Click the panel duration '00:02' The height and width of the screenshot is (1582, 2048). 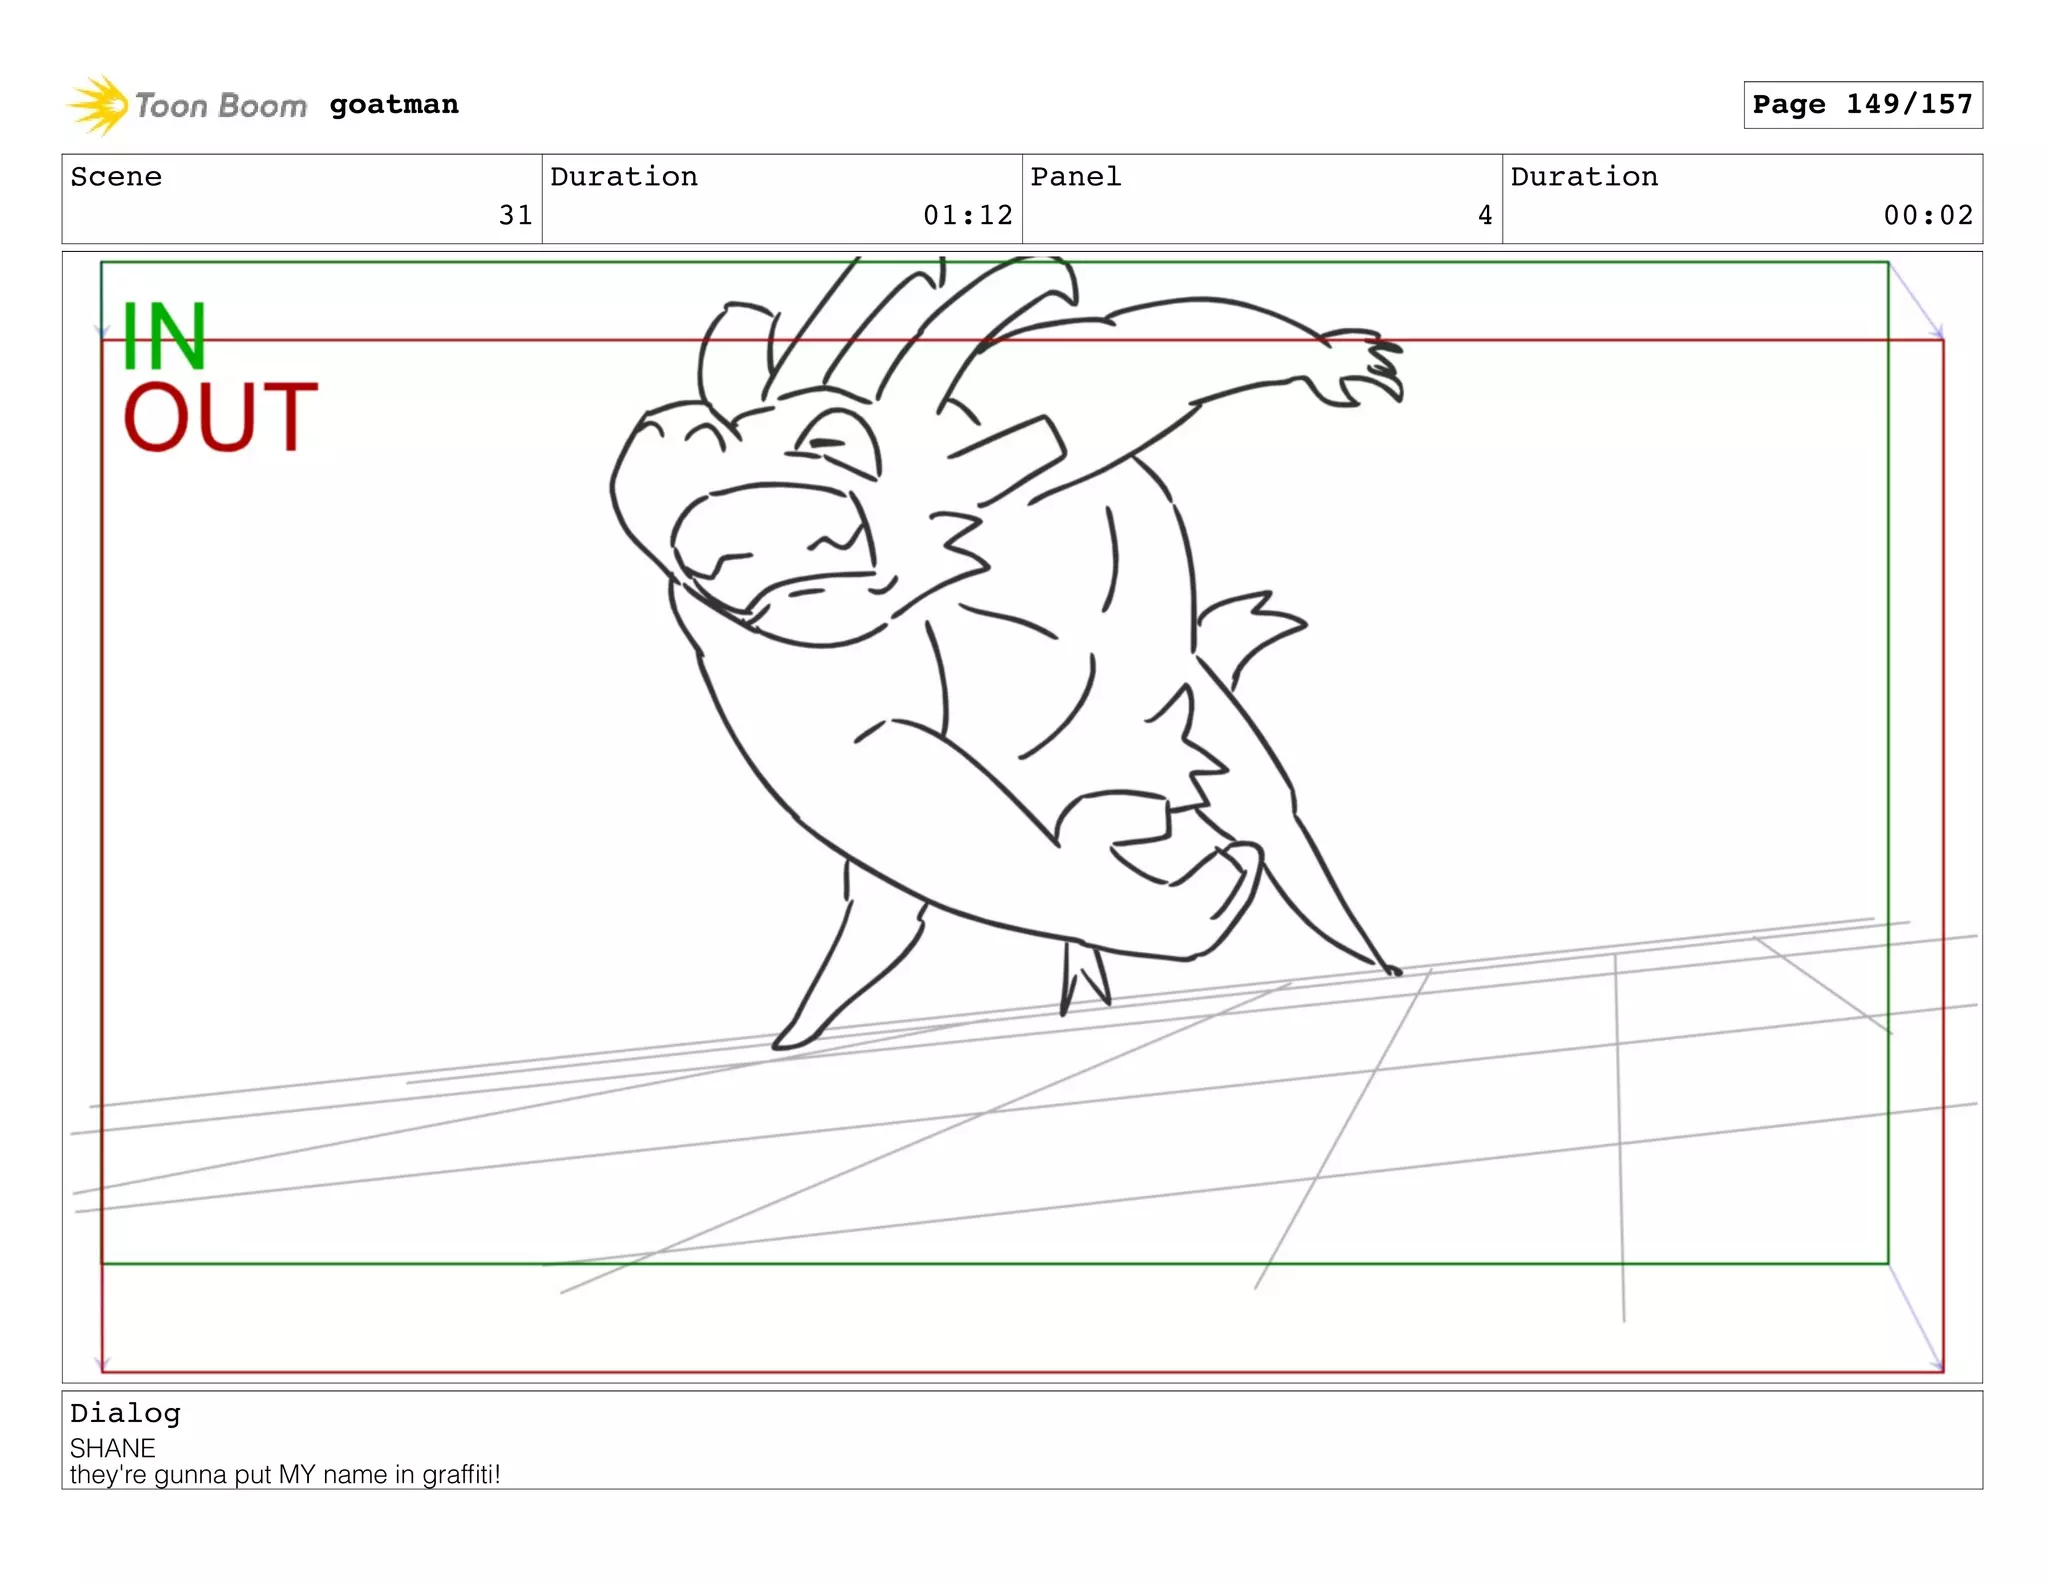point(1928,215)
